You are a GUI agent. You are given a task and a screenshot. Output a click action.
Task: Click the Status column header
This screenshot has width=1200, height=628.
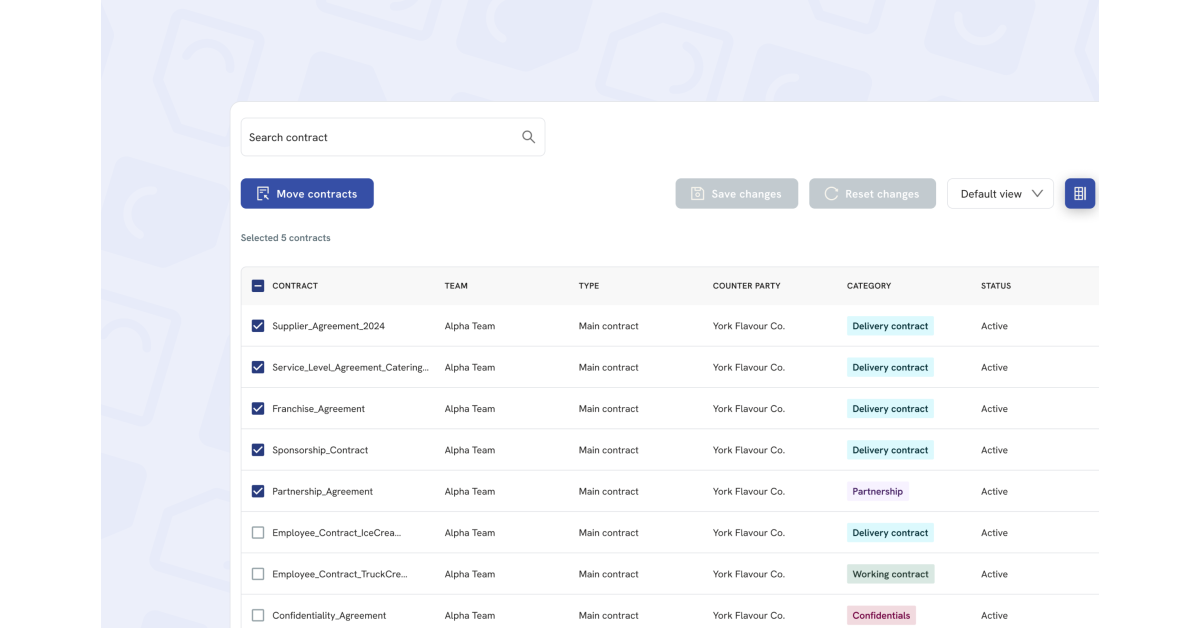tap(995, 286)
